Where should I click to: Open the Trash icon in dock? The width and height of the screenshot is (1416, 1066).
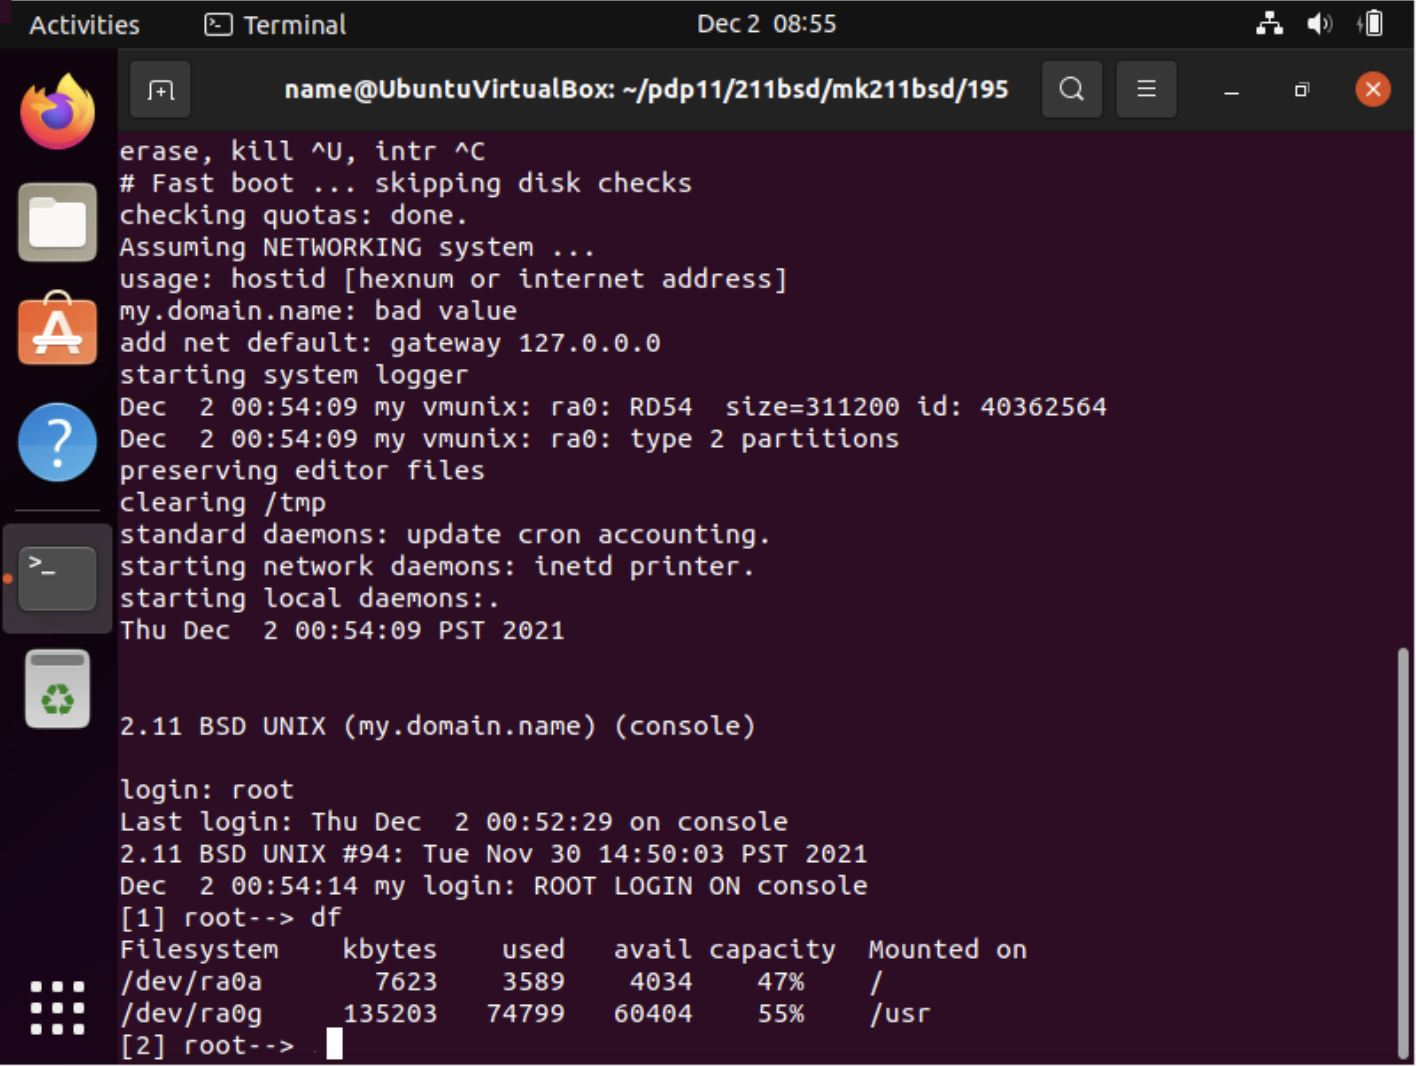tap(58, 689)
